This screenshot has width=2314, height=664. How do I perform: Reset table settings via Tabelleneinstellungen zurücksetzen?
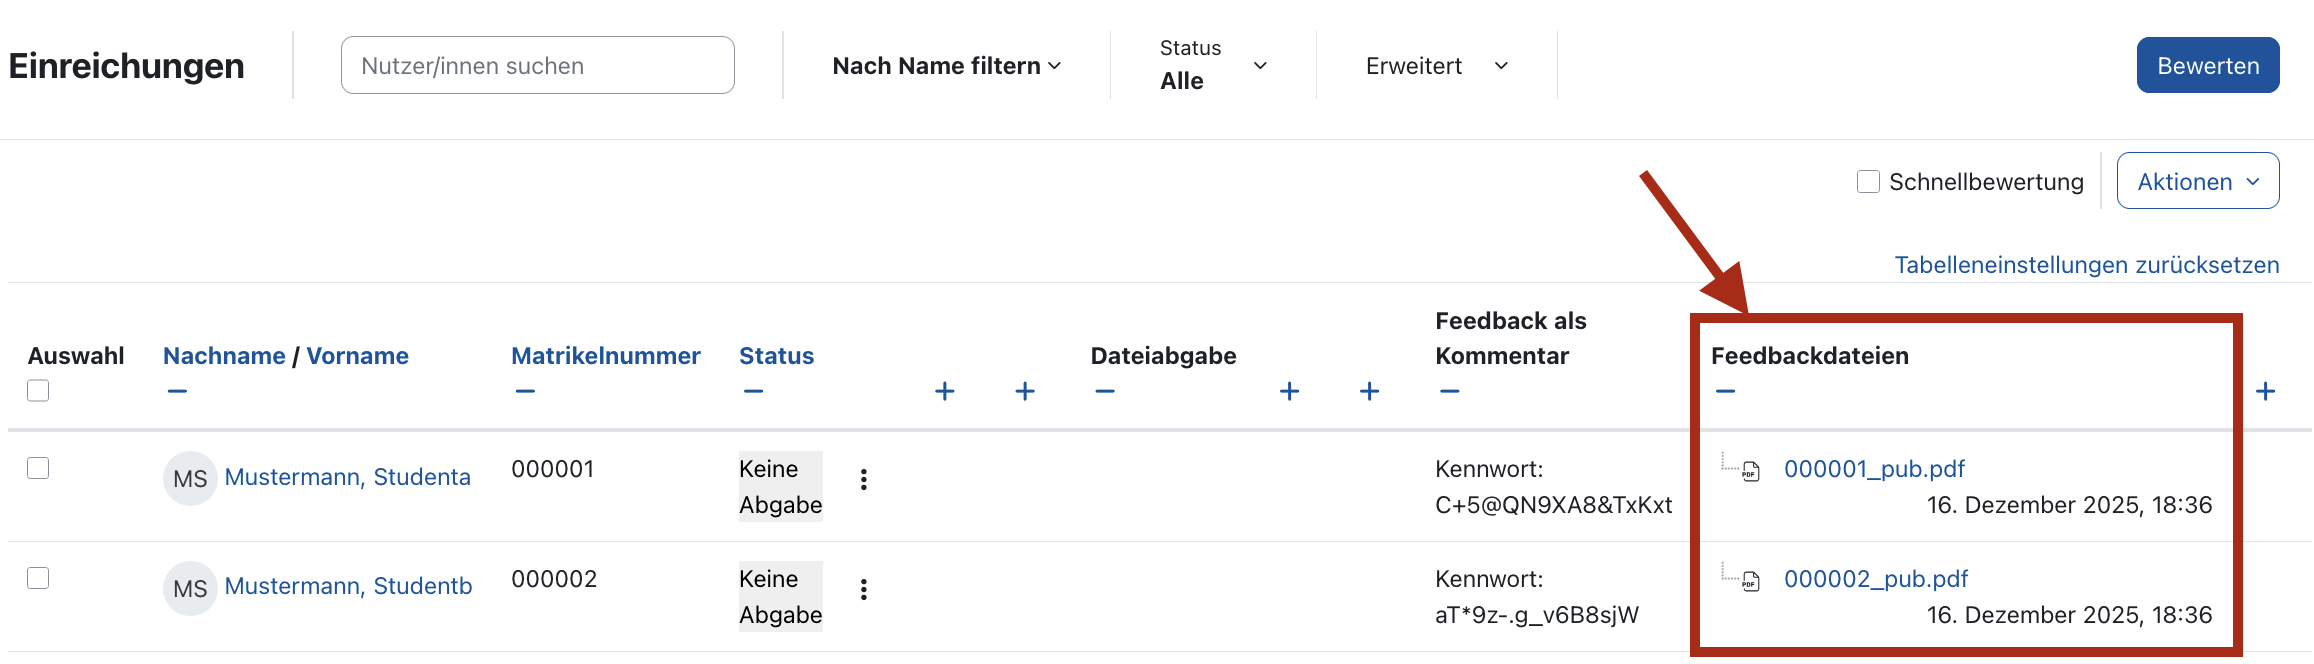pos(2087,264)
